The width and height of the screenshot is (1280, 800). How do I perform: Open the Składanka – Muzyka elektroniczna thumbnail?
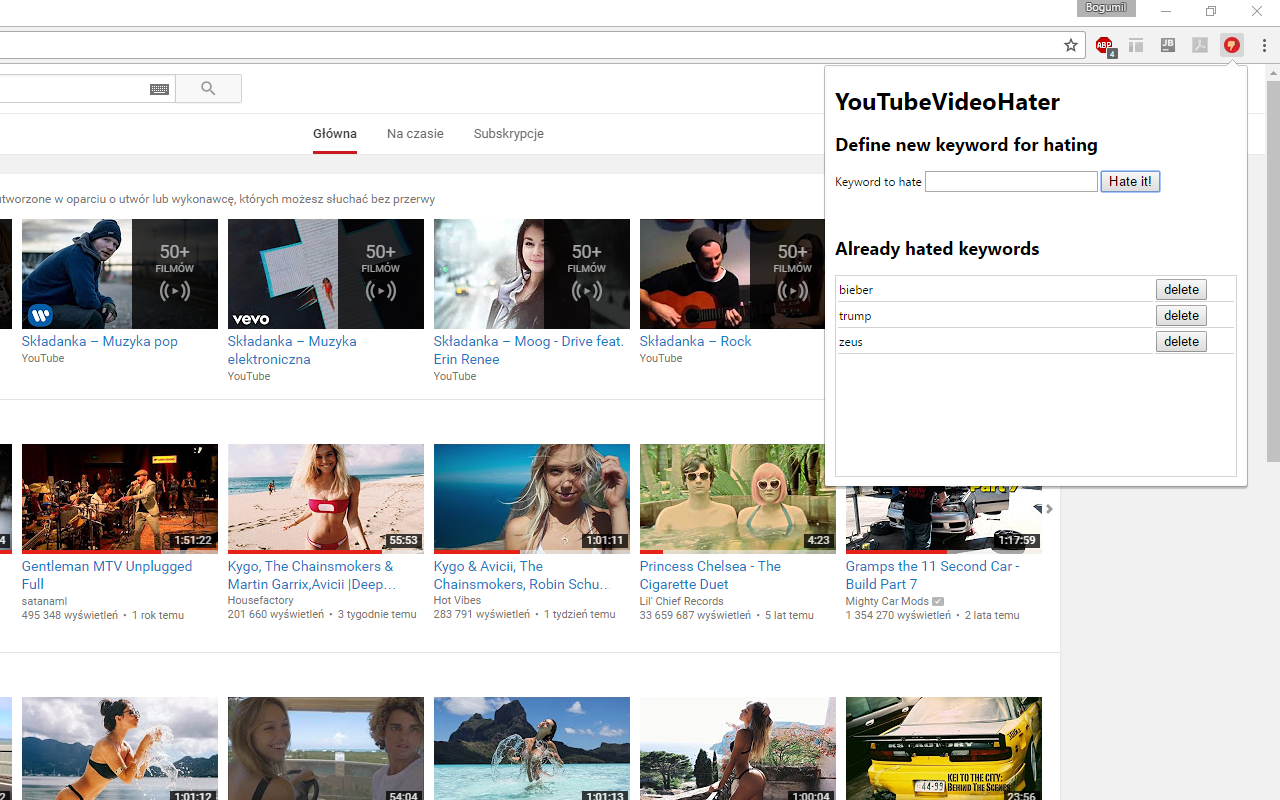tap(326, 274)
